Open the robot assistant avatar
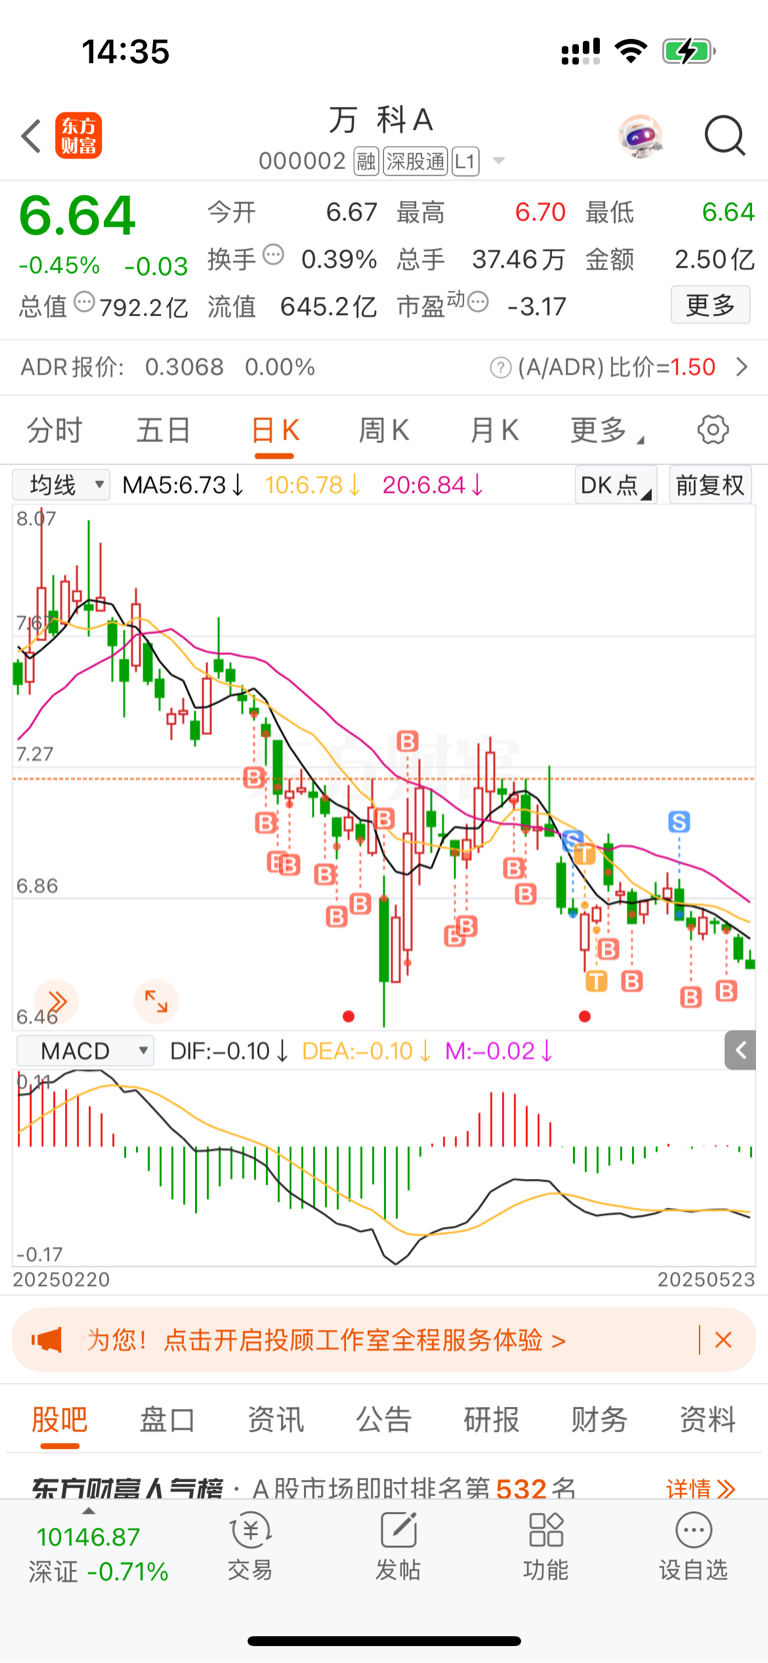Image resolution: width=768 pixels, height=1663 pixels. (x=640, y=136)
